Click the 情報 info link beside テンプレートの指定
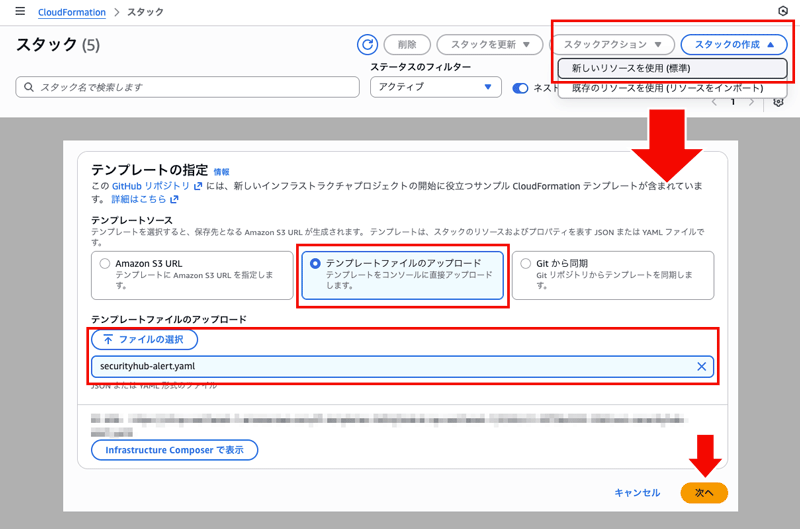The height and width of the screenshot is (529, 800). (x=221, y=172)
